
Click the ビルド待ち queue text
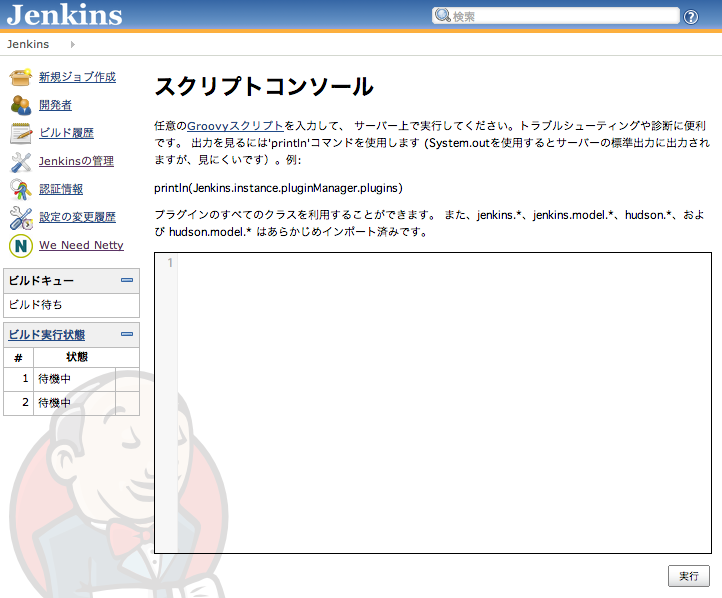click(35, 305)
